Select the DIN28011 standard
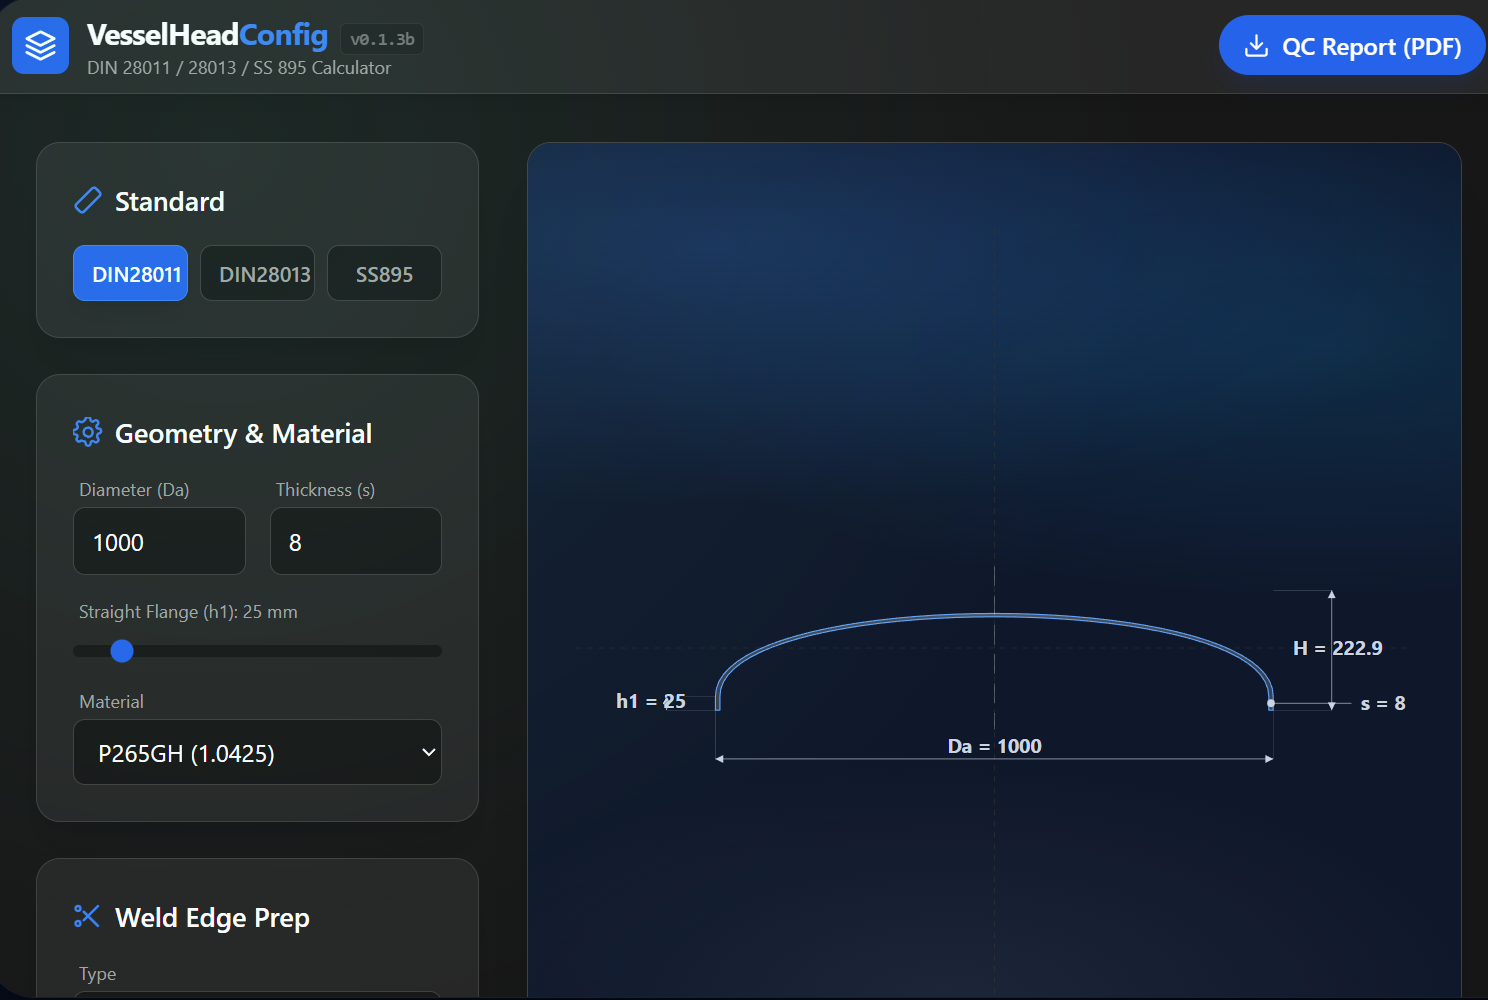The width and height of the screenshot is (1488, 1000). tap(130, 273)
